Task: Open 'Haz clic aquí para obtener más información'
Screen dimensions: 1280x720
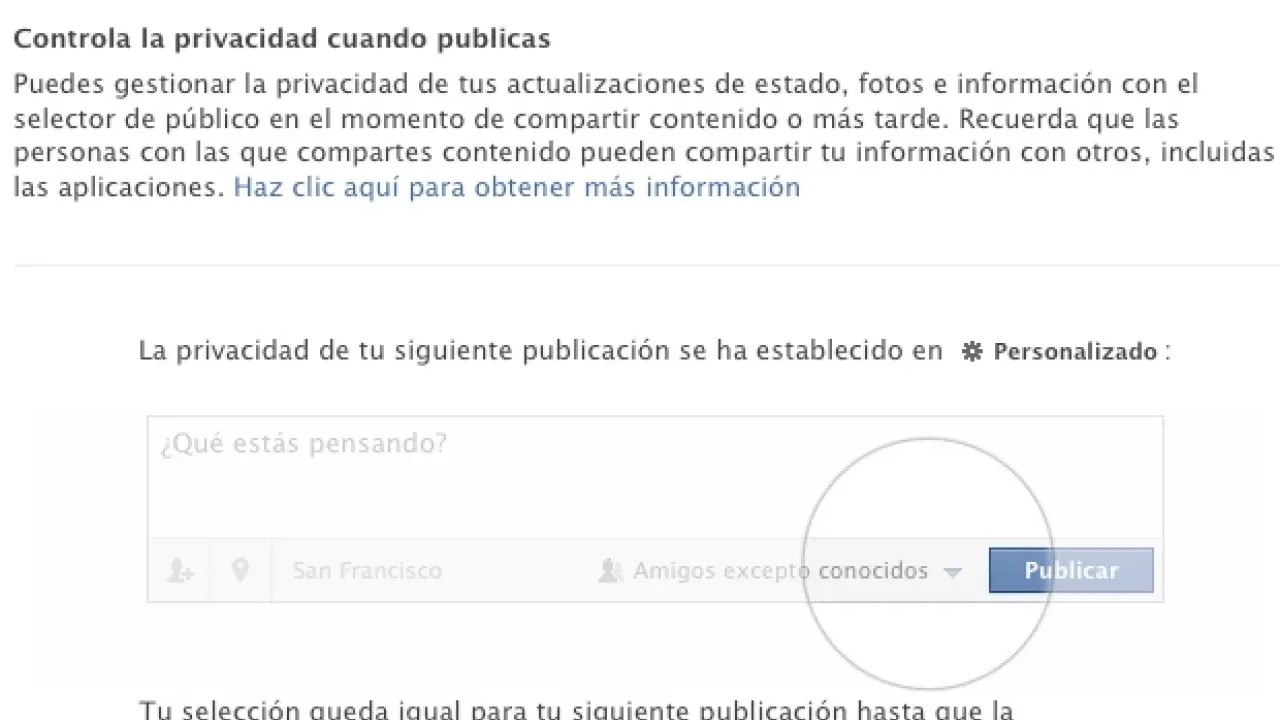Action: (516, 187)
